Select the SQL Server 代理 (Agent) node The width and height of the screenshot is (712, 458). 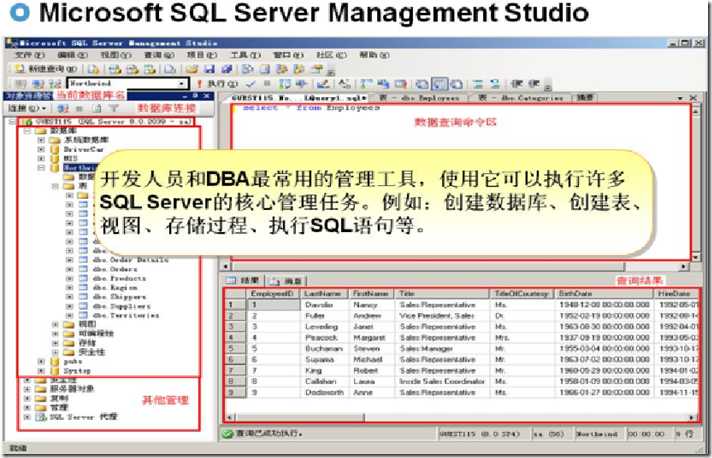coord(83,417)
